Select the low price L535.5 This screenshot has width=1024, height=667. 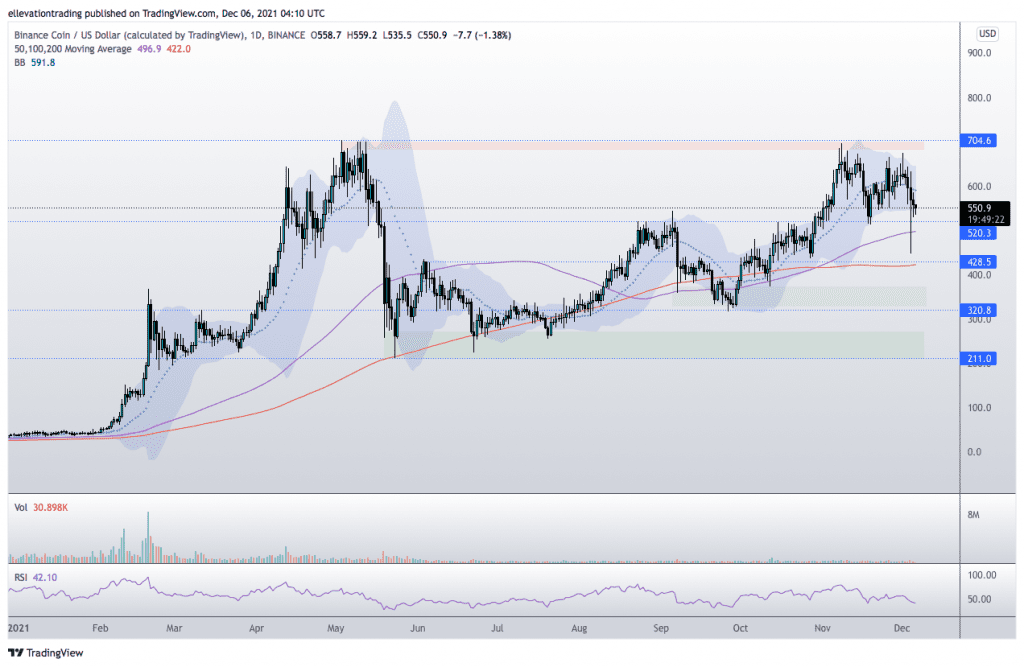pyautogui.click(x=397, y=35)
